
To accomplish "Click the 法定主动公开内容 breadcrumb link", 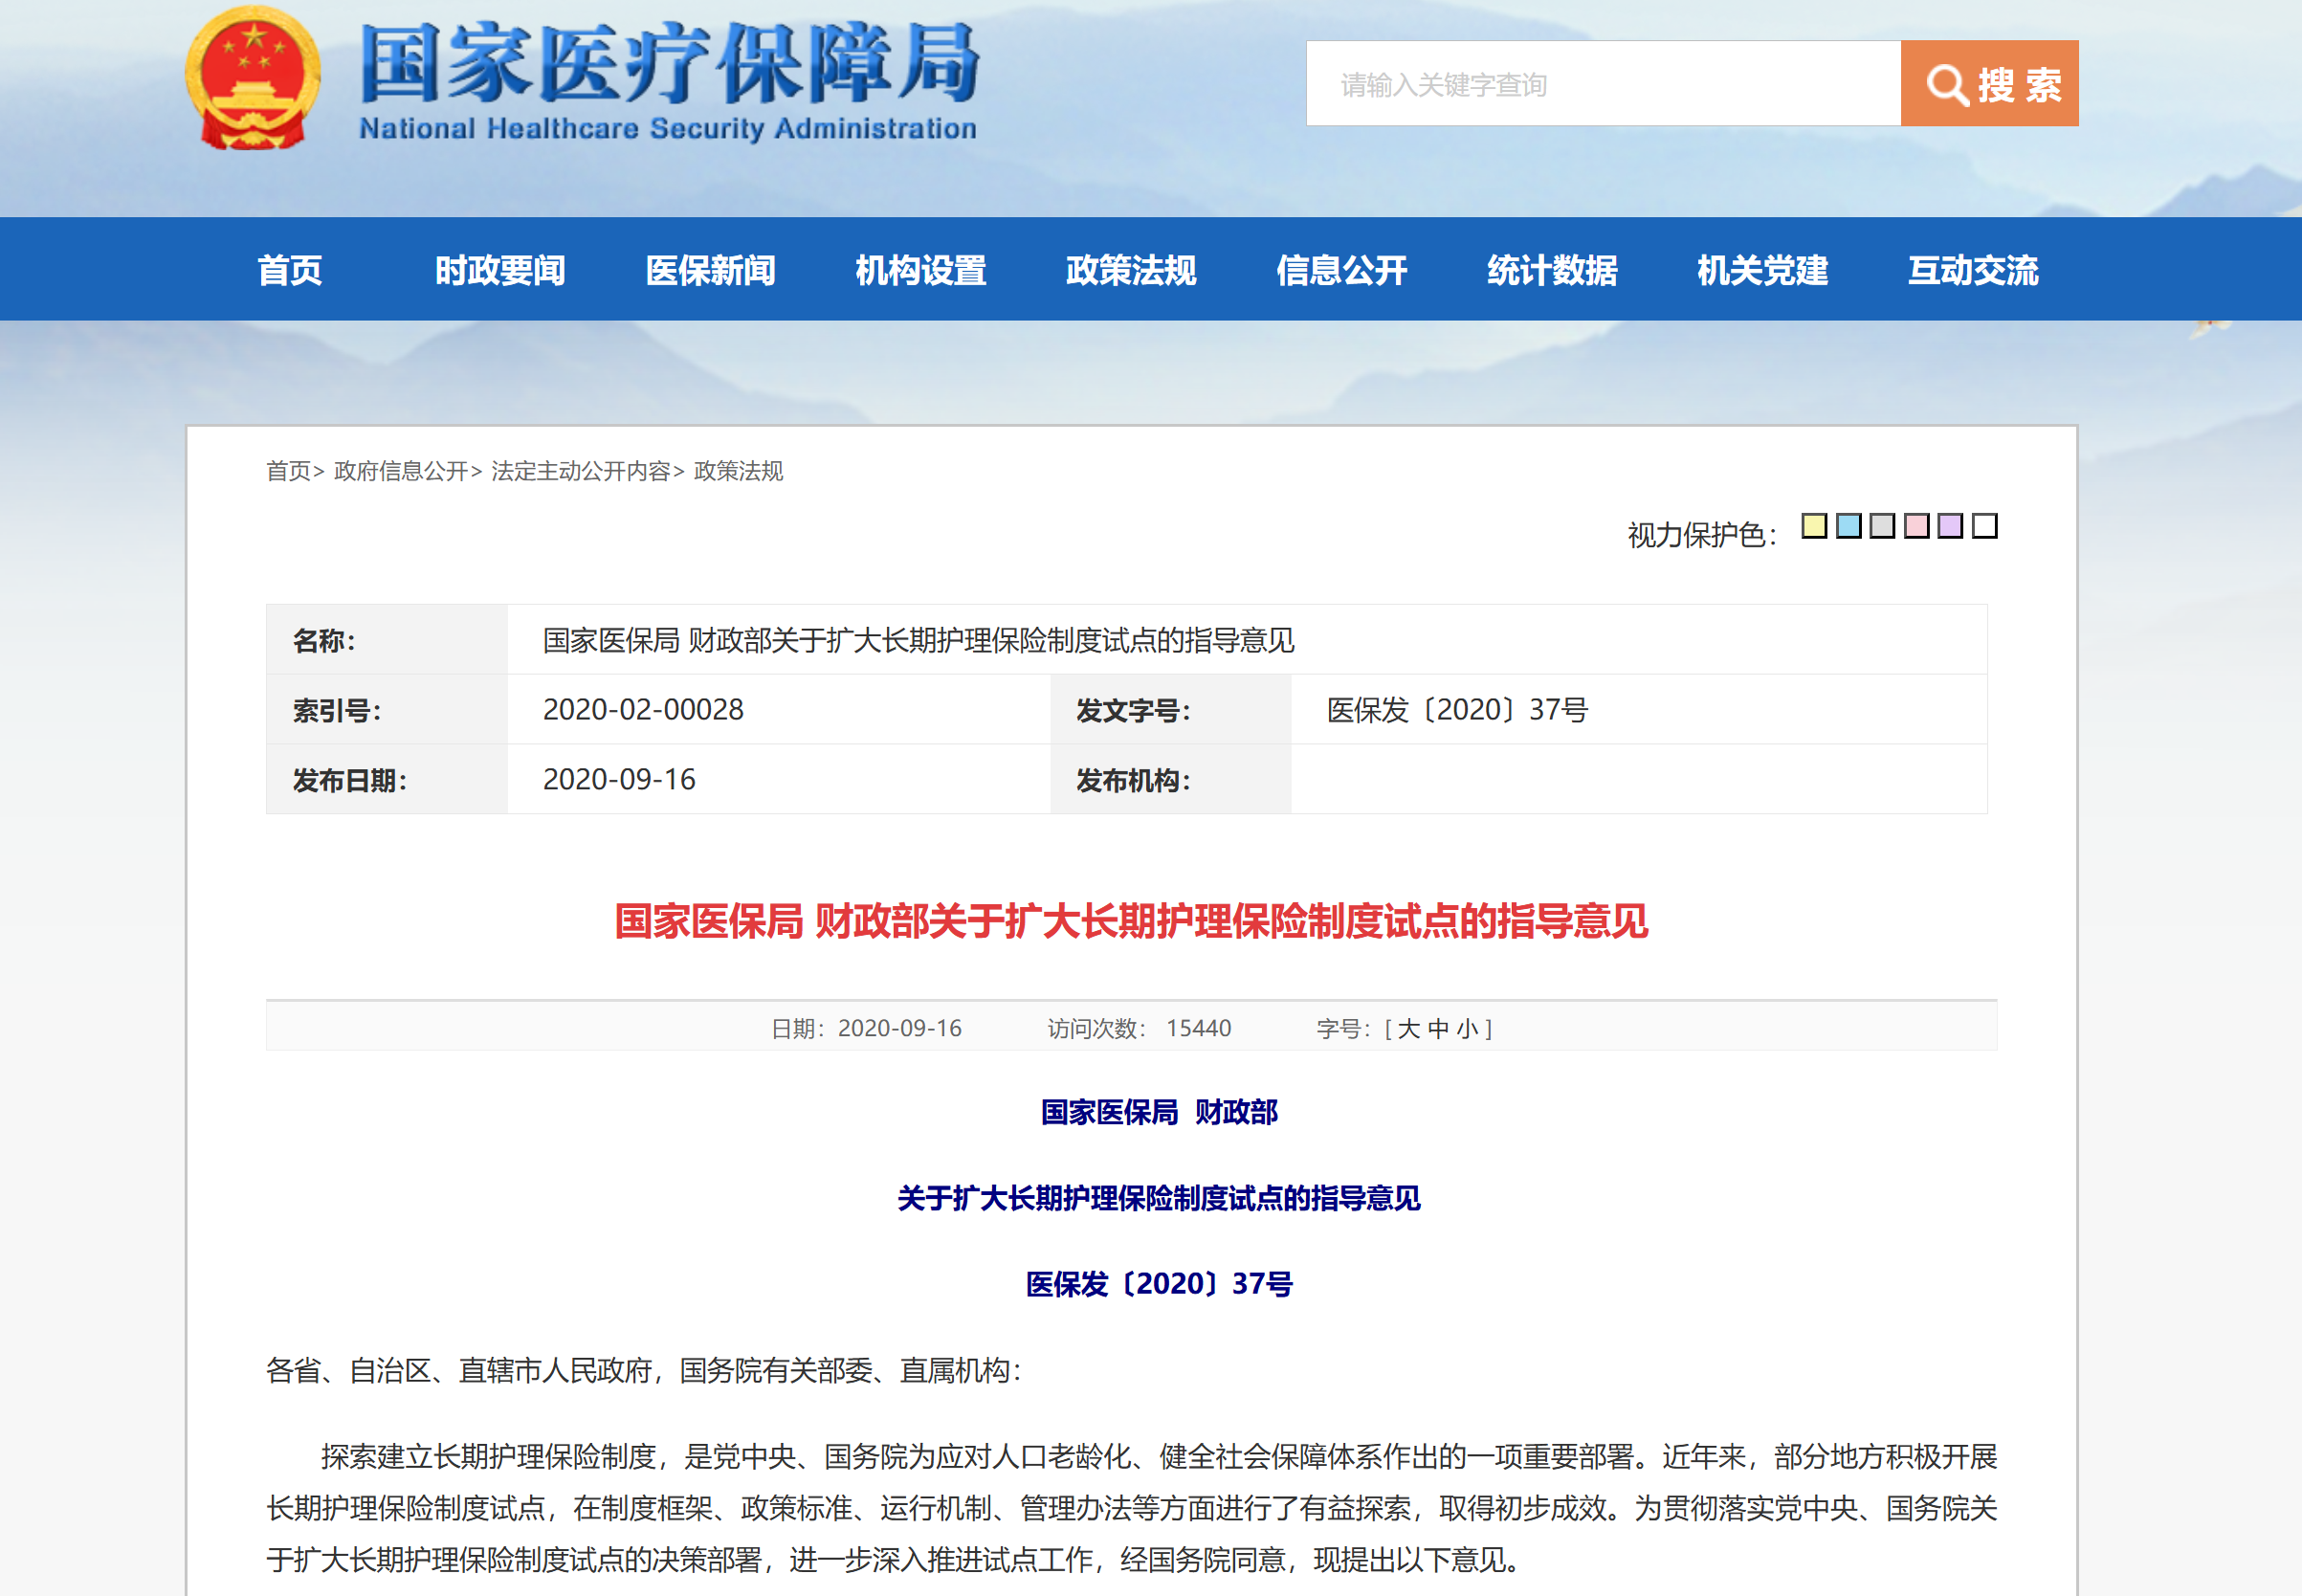I will tap(581, 471).
